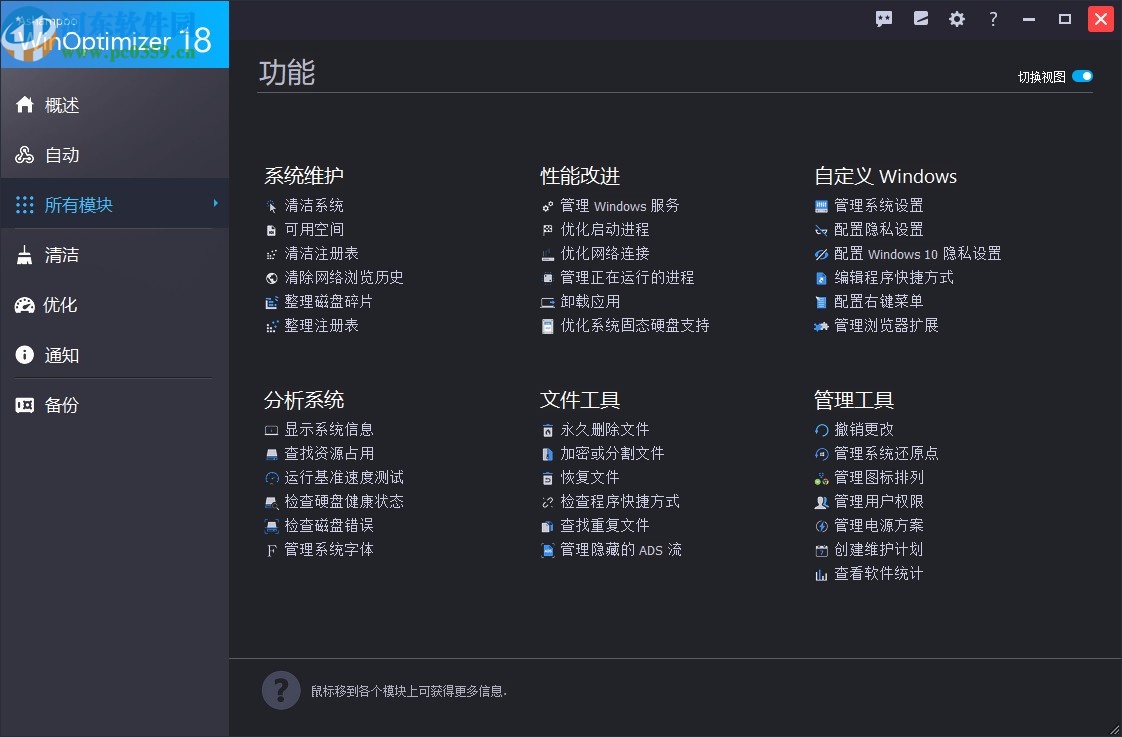Screen dimensions: 1122x737
Task: Open settings via the gear icon
Action: point(956,18)
